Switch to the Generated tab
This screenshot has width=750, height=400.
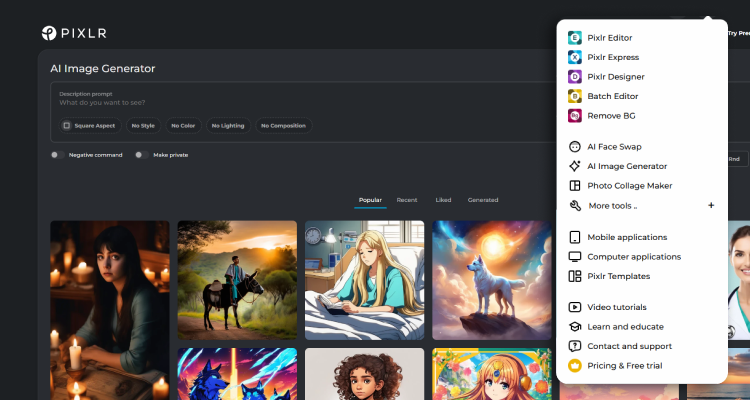coord(483,200)
